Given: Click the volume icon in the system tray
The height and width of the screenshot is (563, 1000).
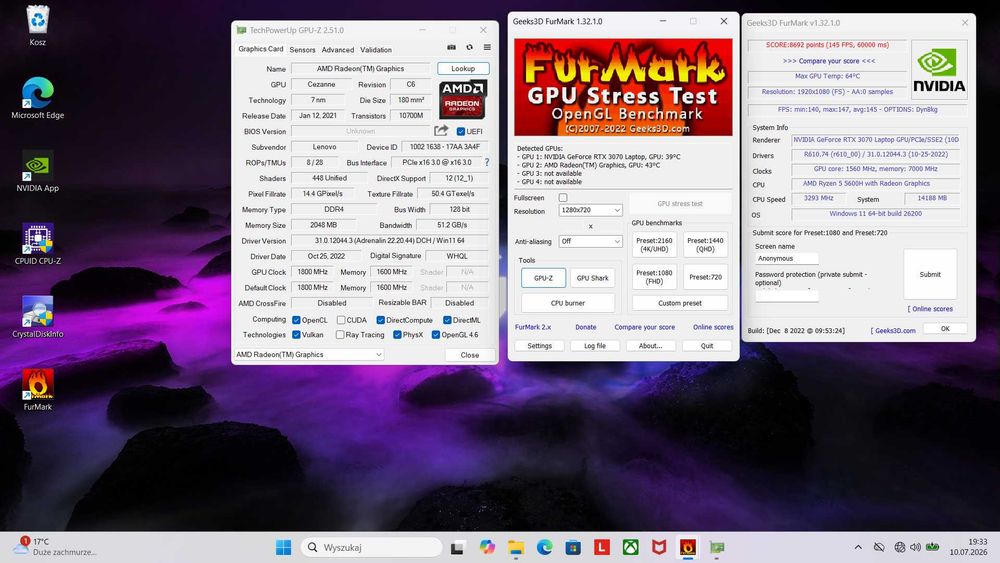Looking at the screenshot, I should (x=915, y=547).
